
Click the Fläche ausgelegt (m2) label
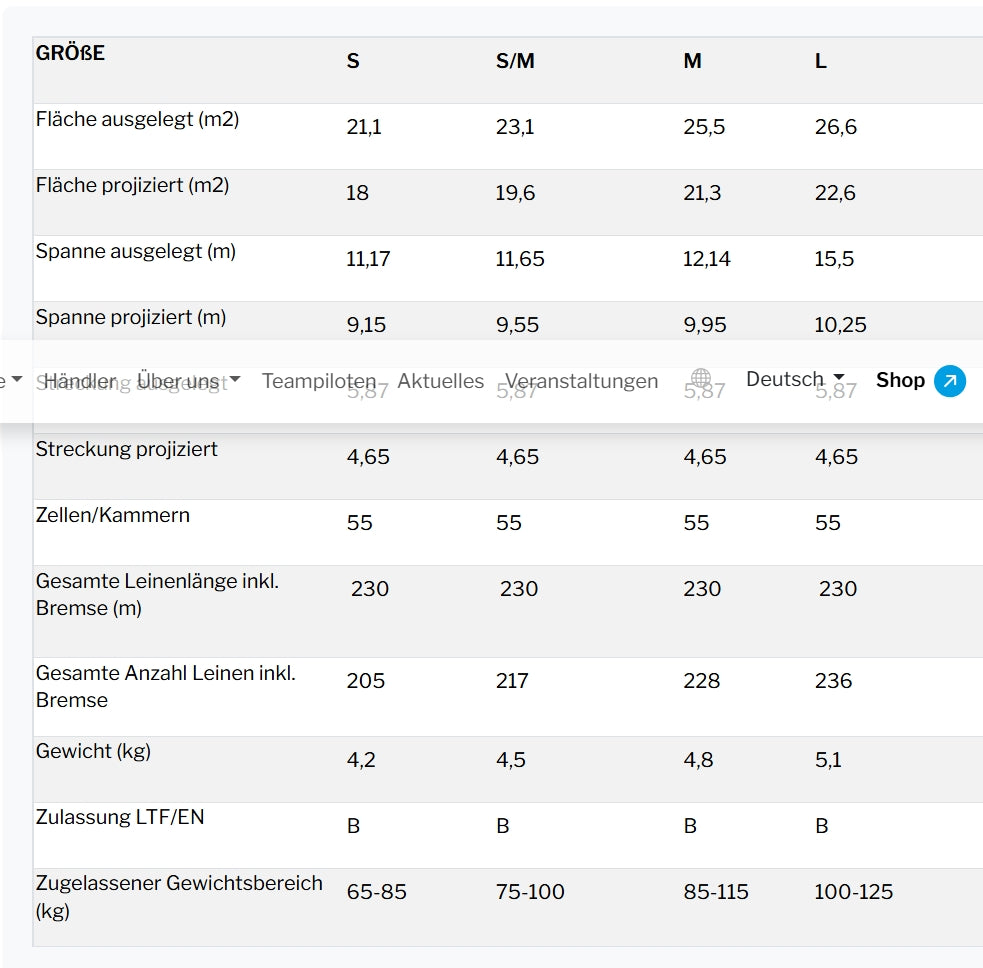point(137,119)
